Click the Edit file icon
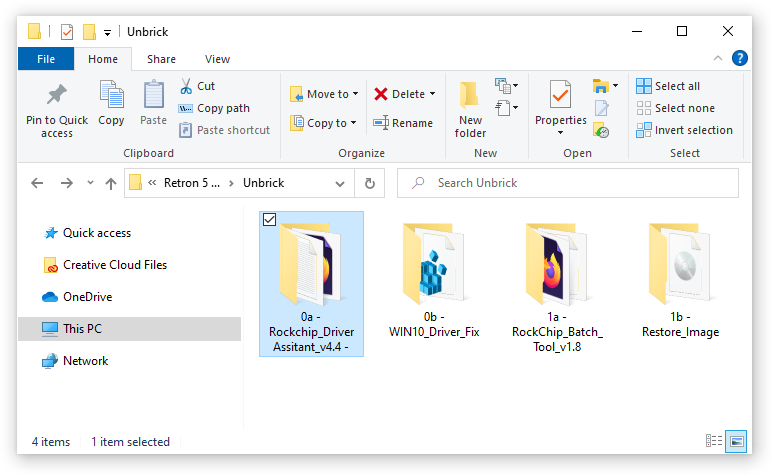The width and height of the screenshot is (772, 476). point(602,108)
